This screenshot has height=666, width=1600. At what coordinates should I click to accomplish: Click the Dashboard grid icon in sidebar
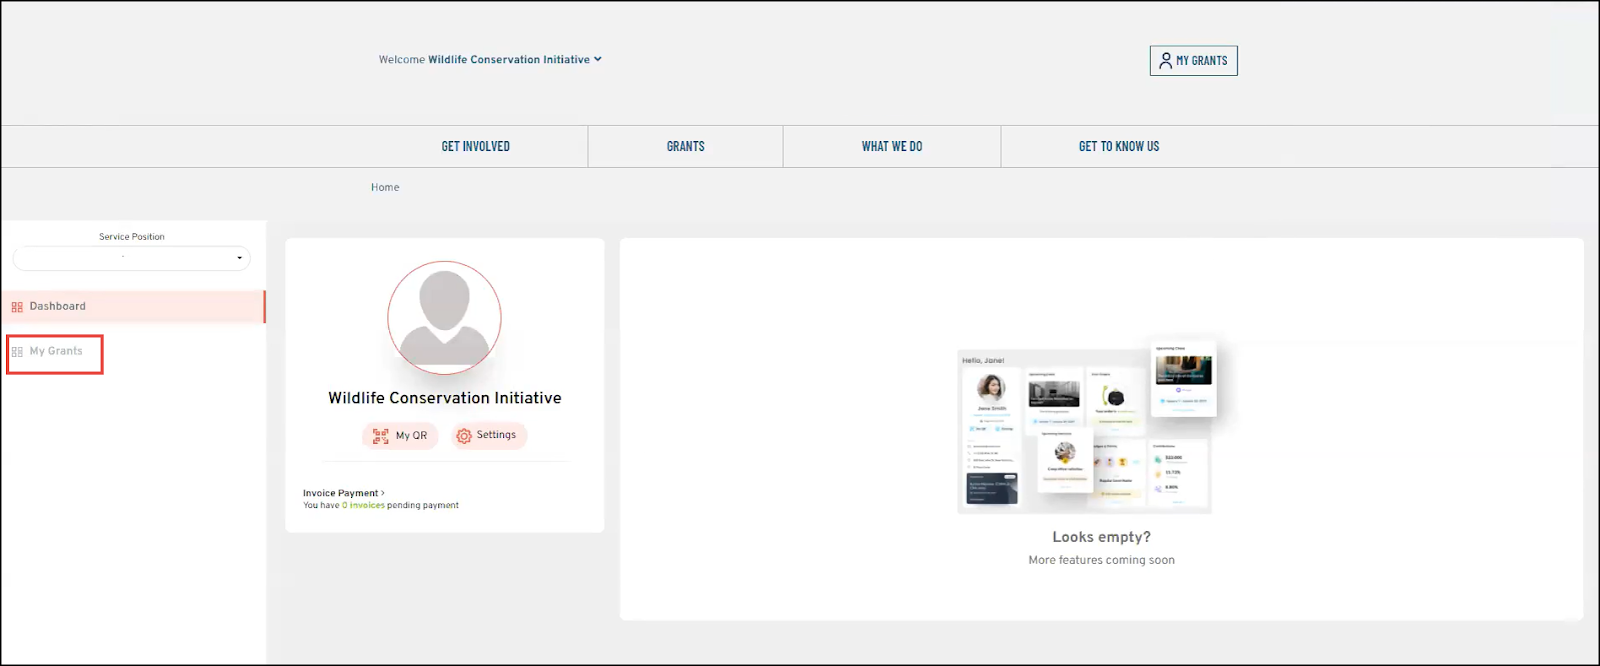17,307
